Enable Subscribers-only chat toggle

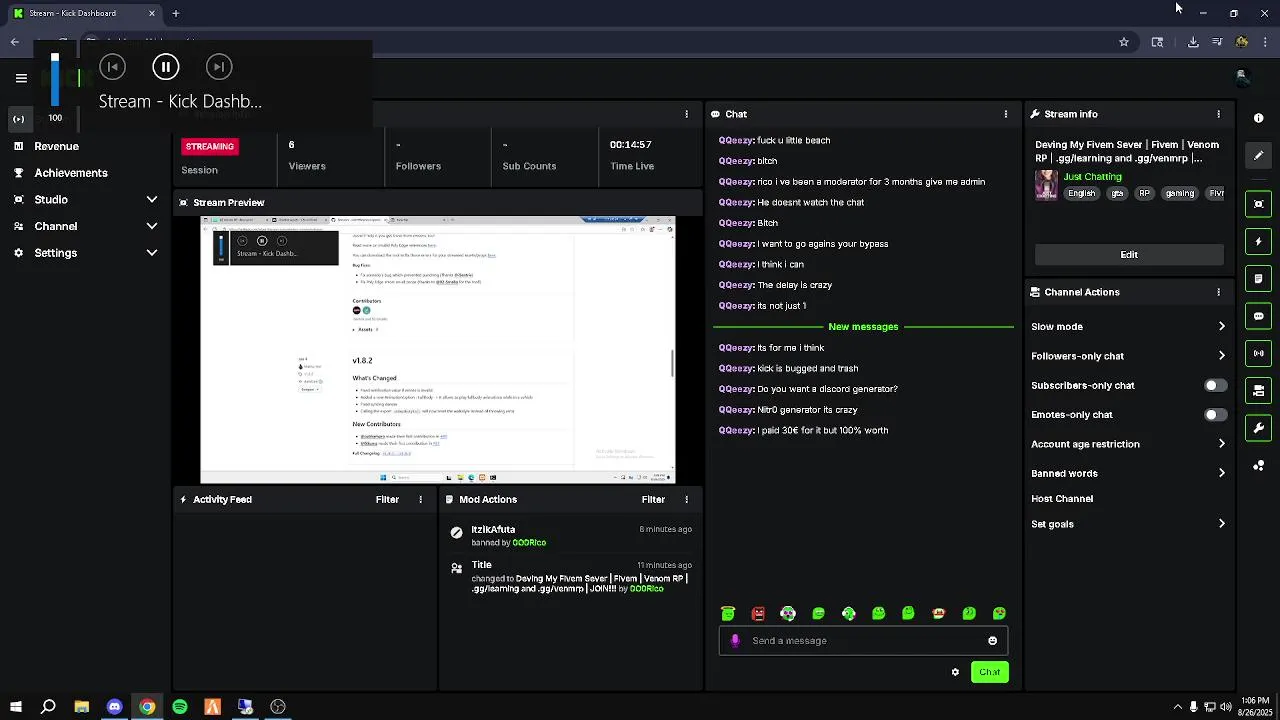[x=1215, y=385]
